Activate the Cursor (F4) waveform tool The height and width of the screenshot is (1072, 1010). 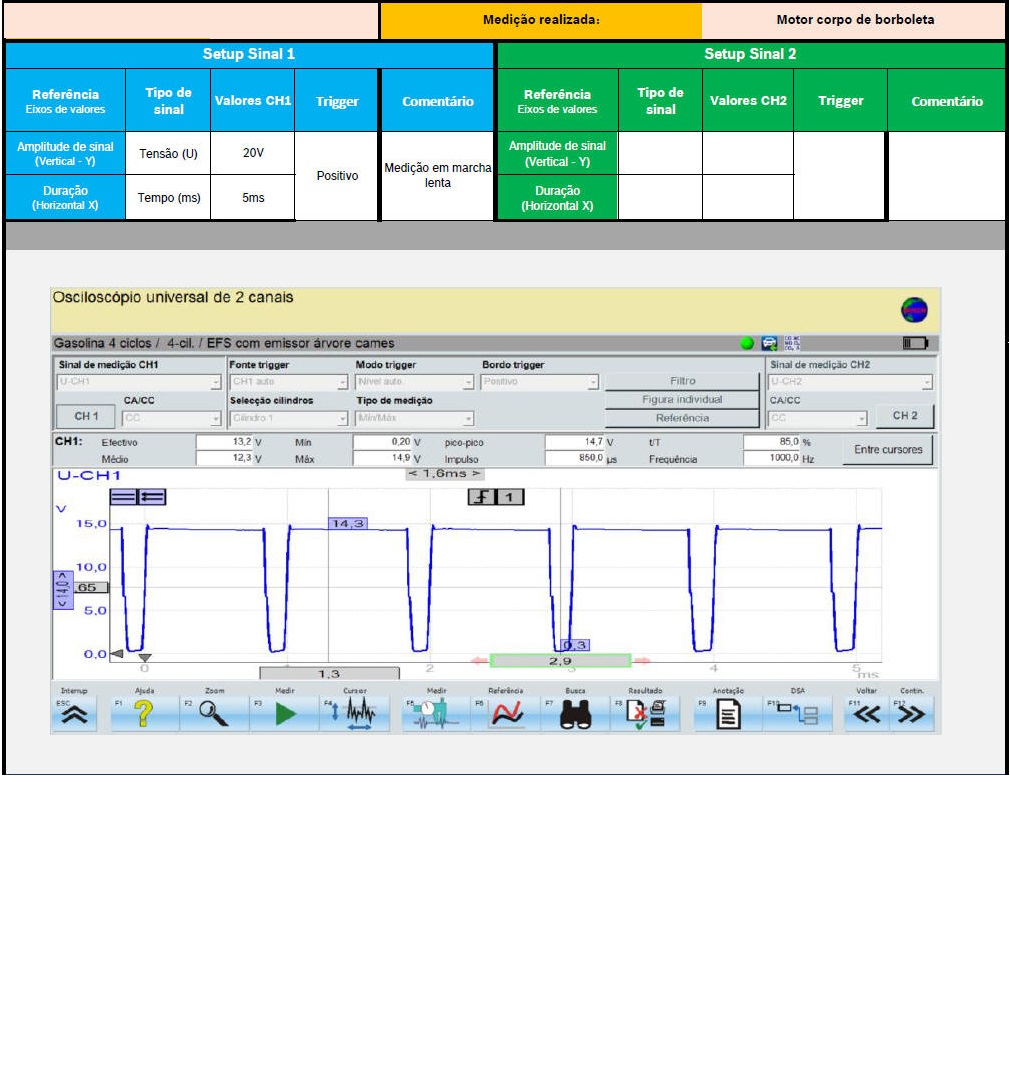click(358, 713)
